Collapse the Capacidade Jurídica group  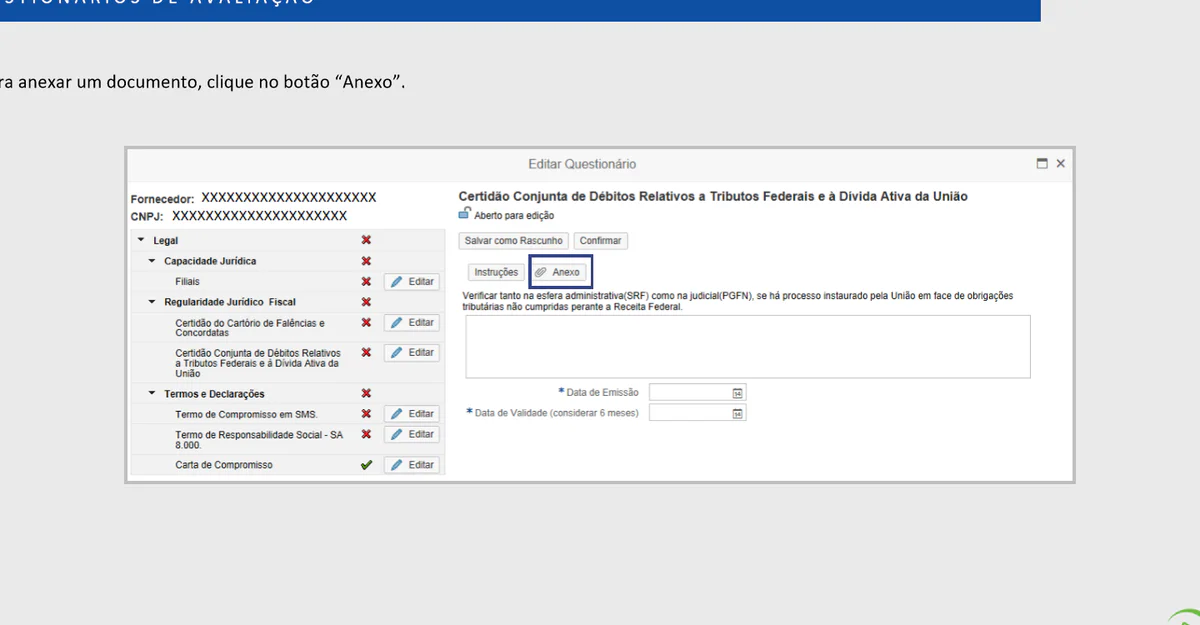coord(152,261)
